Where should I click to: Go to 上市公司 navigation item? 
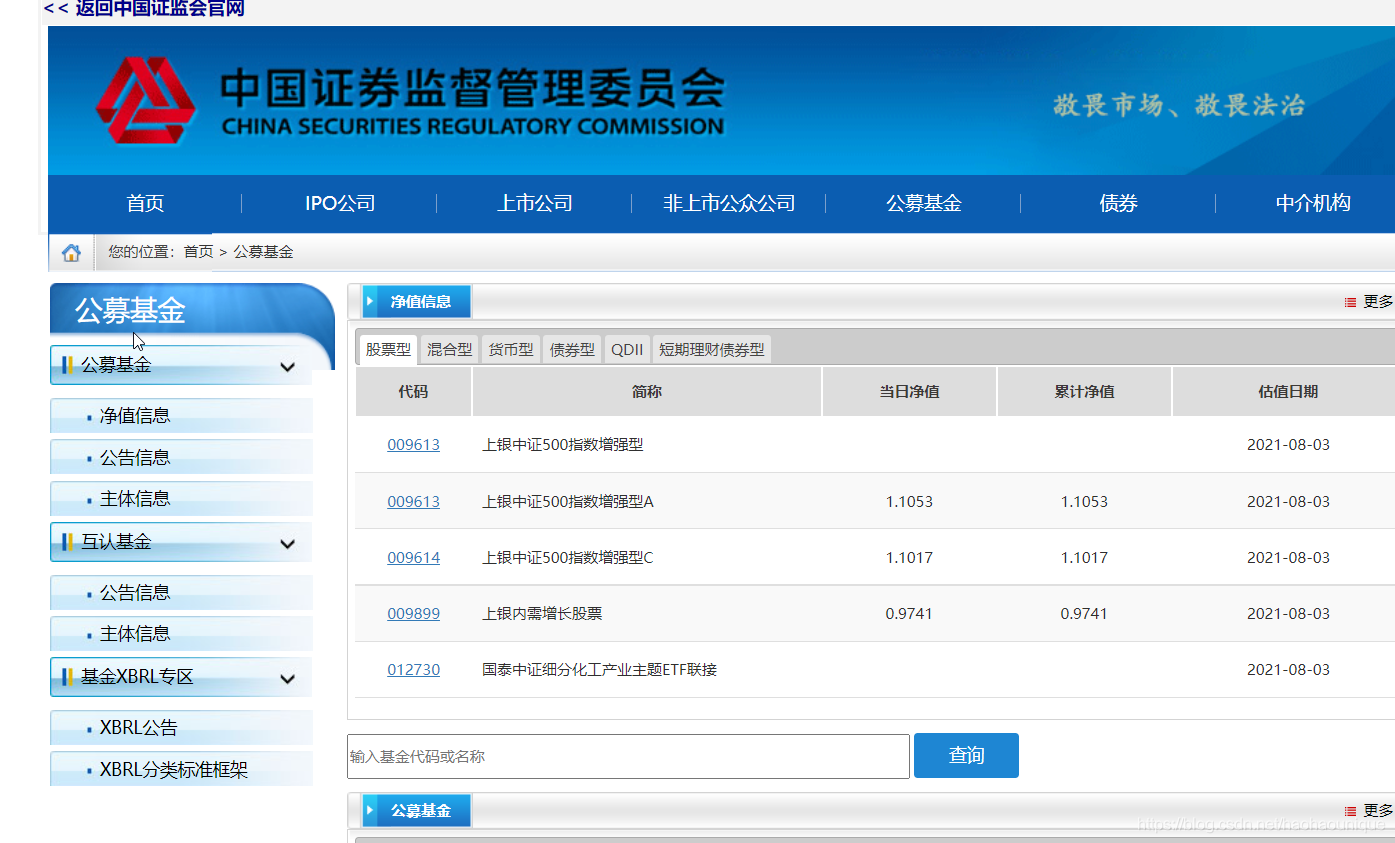[535, 204]
